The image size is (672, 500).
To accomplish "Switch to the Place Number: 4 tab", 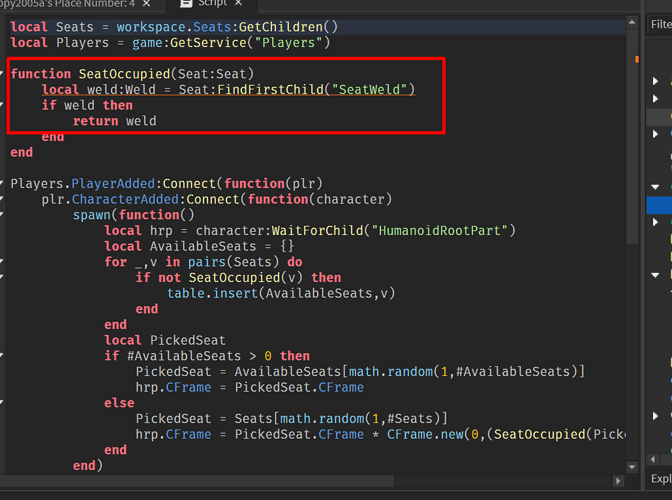I will click(68, 3).
